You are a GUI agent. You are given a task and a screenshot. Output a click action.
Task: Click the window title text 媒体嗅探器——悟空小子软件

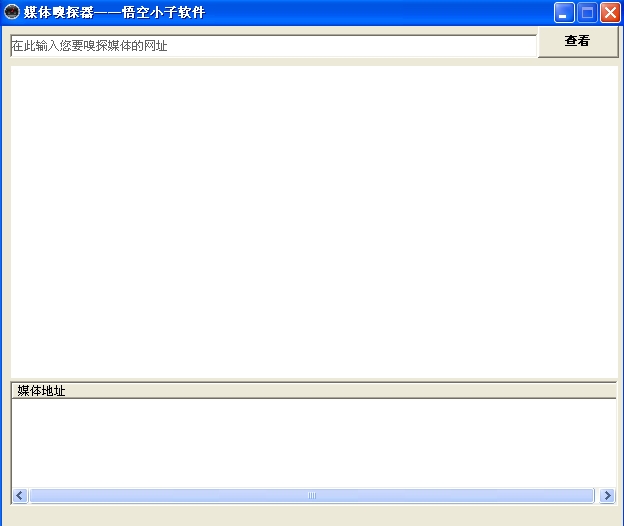click(x=114, y=12)
